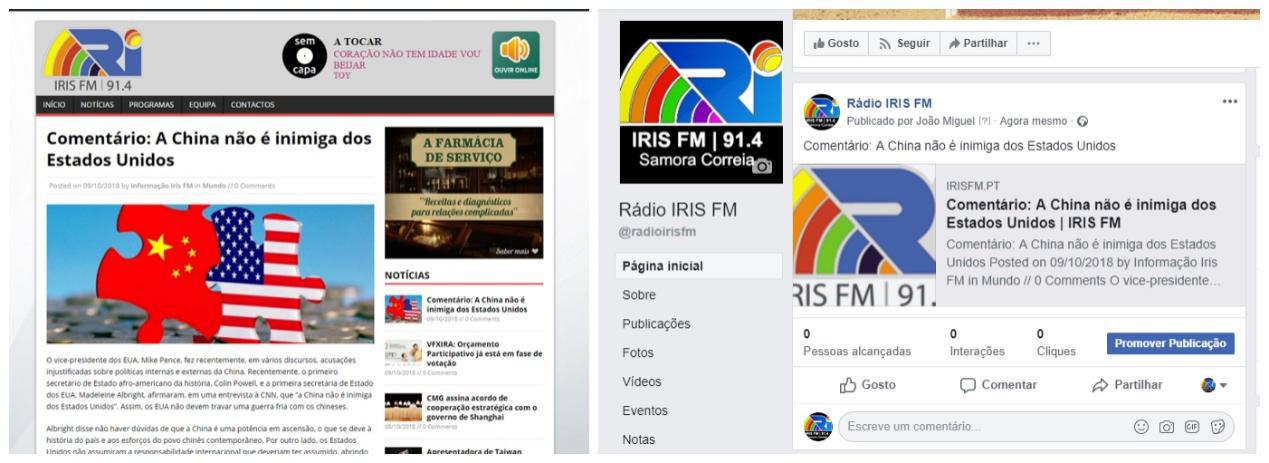Select Página inicial in Facebook sidebar
Image resolution: width=1269 pixels, height=463 pixels.
pos(701,266)
